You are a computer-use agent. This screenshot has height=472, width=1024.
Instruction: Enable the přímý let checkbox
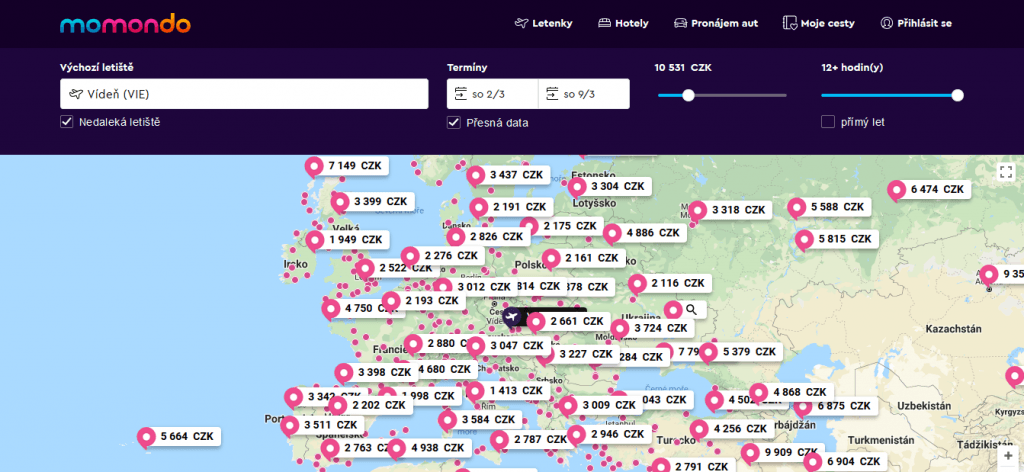(x=828, y=122)
